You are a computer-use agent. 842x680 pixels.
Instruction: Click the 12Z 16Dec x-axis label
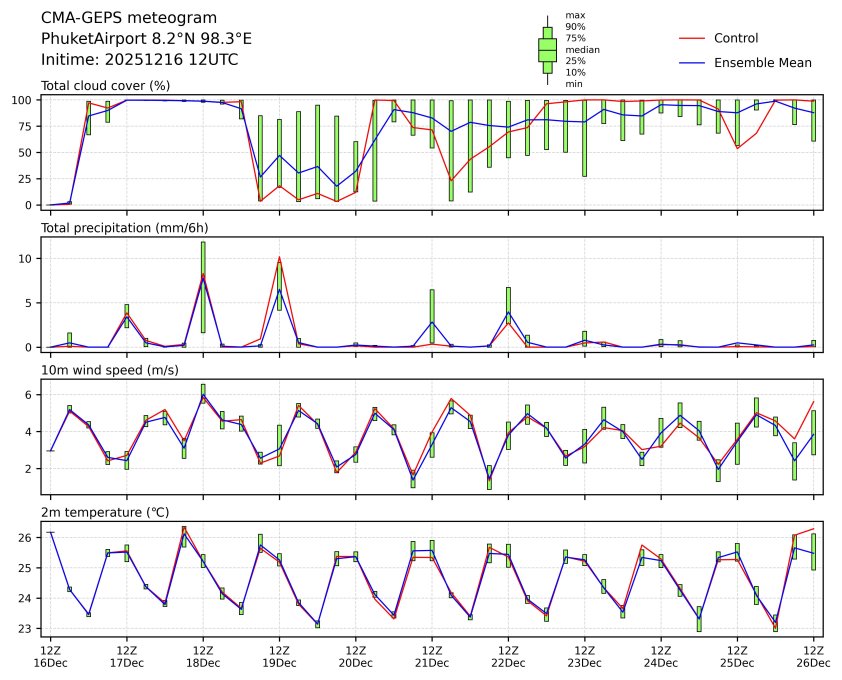point(50,655)
